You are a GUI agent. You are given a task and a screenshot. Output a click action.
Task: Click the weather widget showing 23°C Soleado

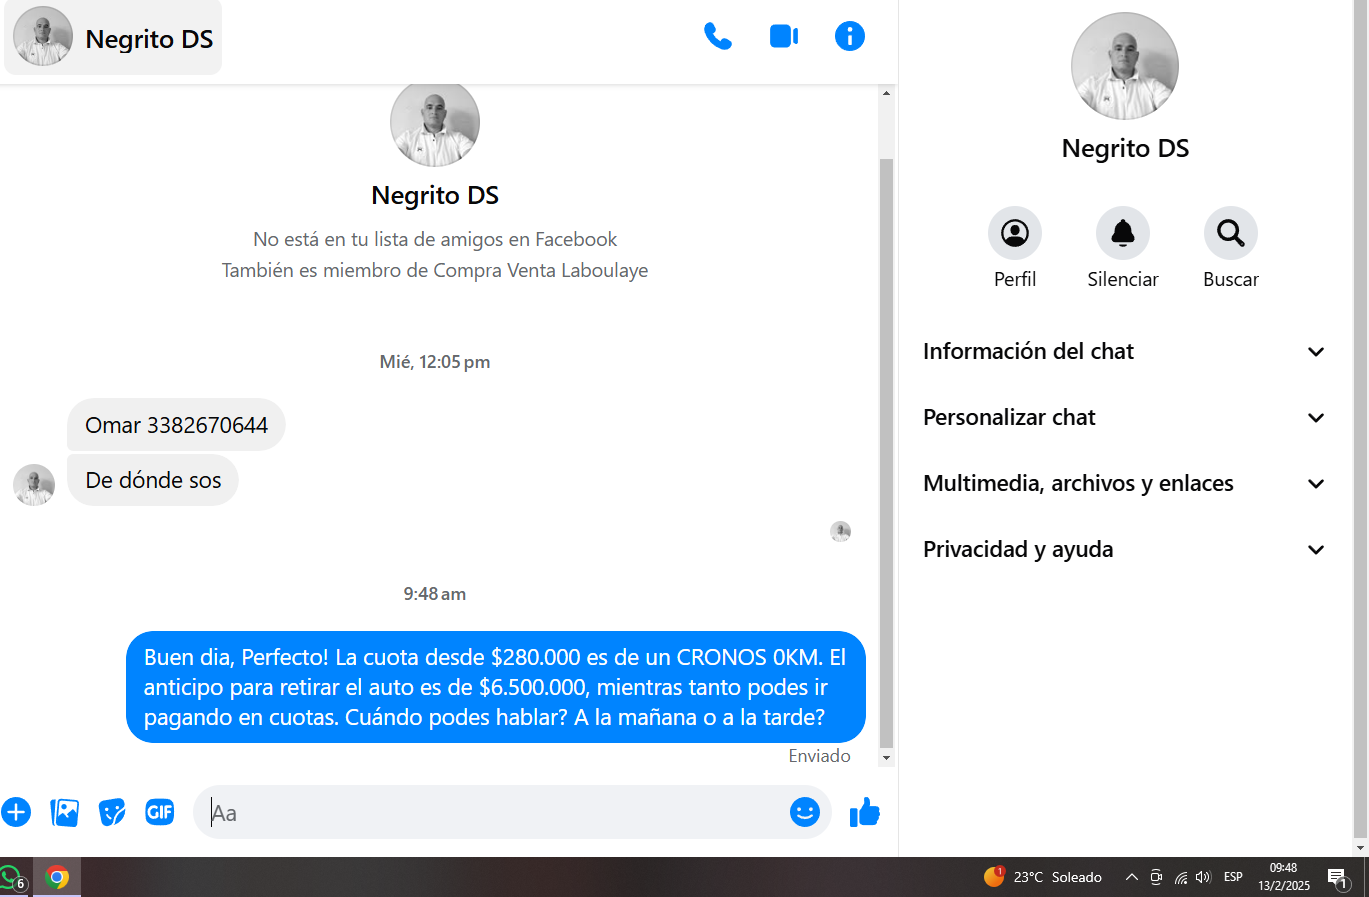pos(1043,877)
